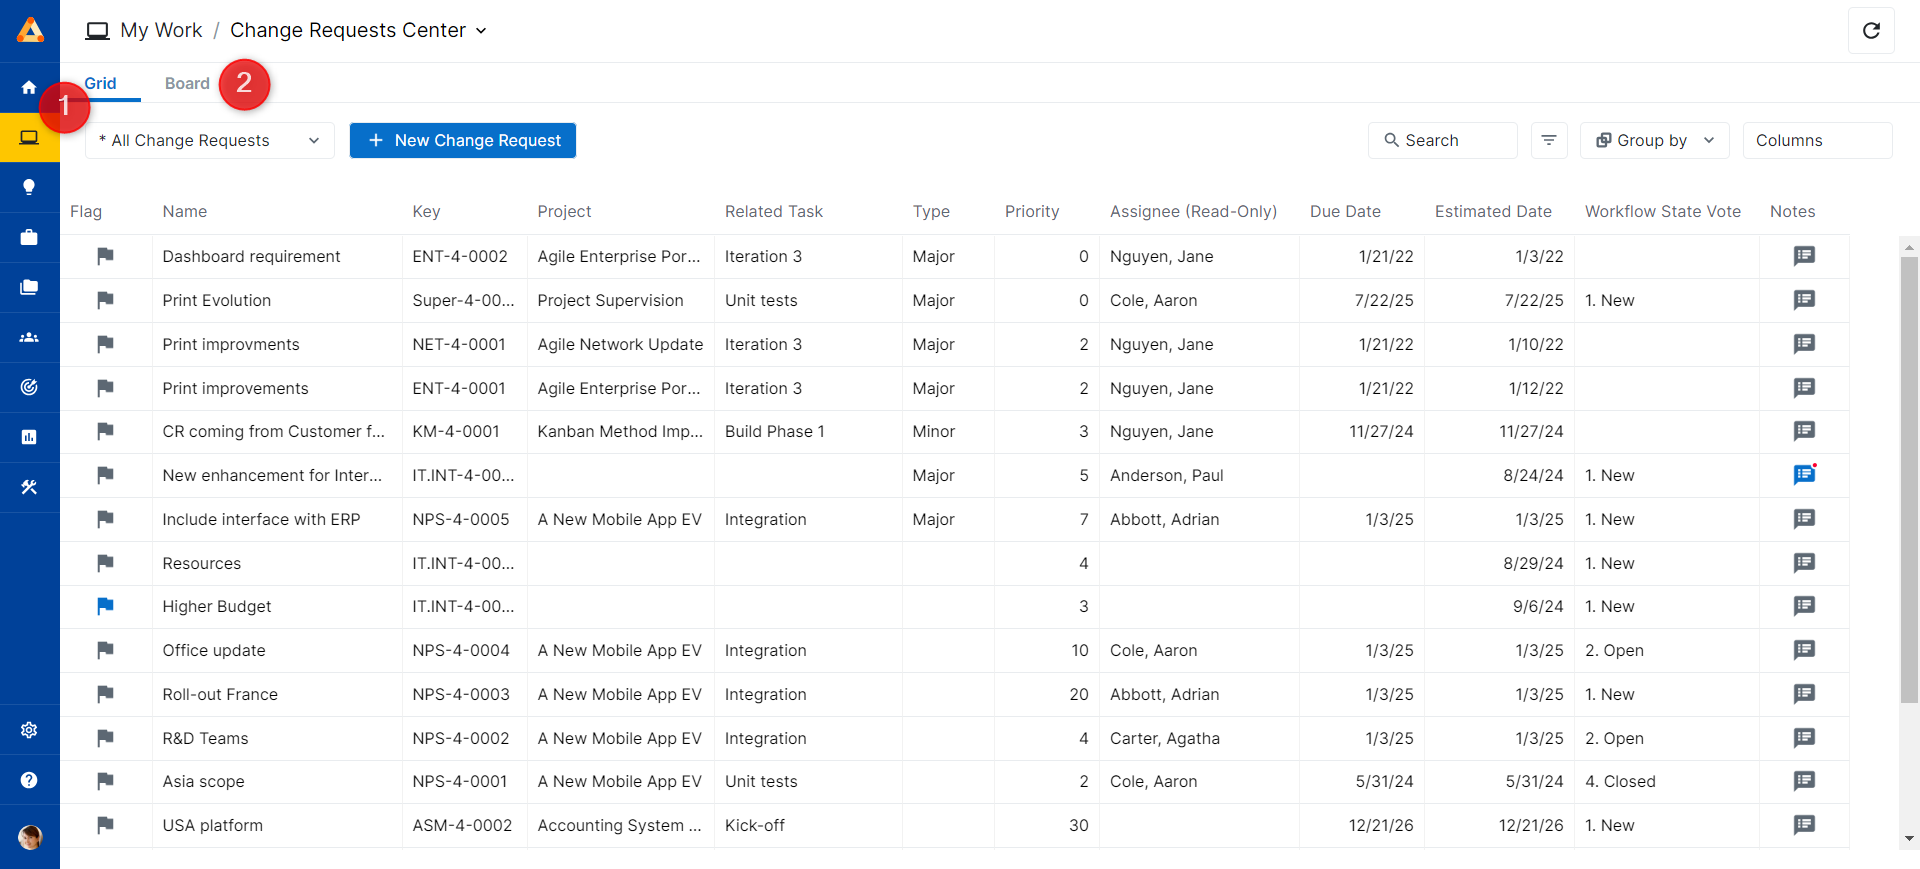The height and width of the screenshot is (869, 1920).
Task: Toggle the flag for Higher Budget
Action: point(105,606)
